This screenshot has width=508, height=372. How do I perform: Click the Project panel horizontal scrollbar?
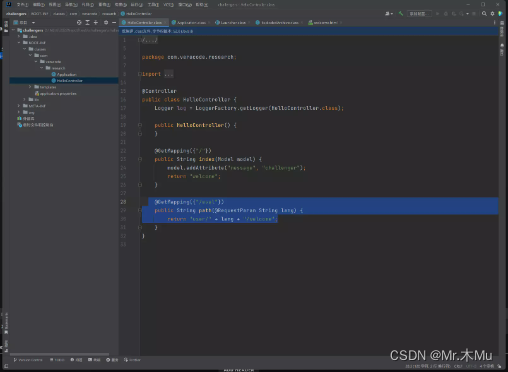59,354
